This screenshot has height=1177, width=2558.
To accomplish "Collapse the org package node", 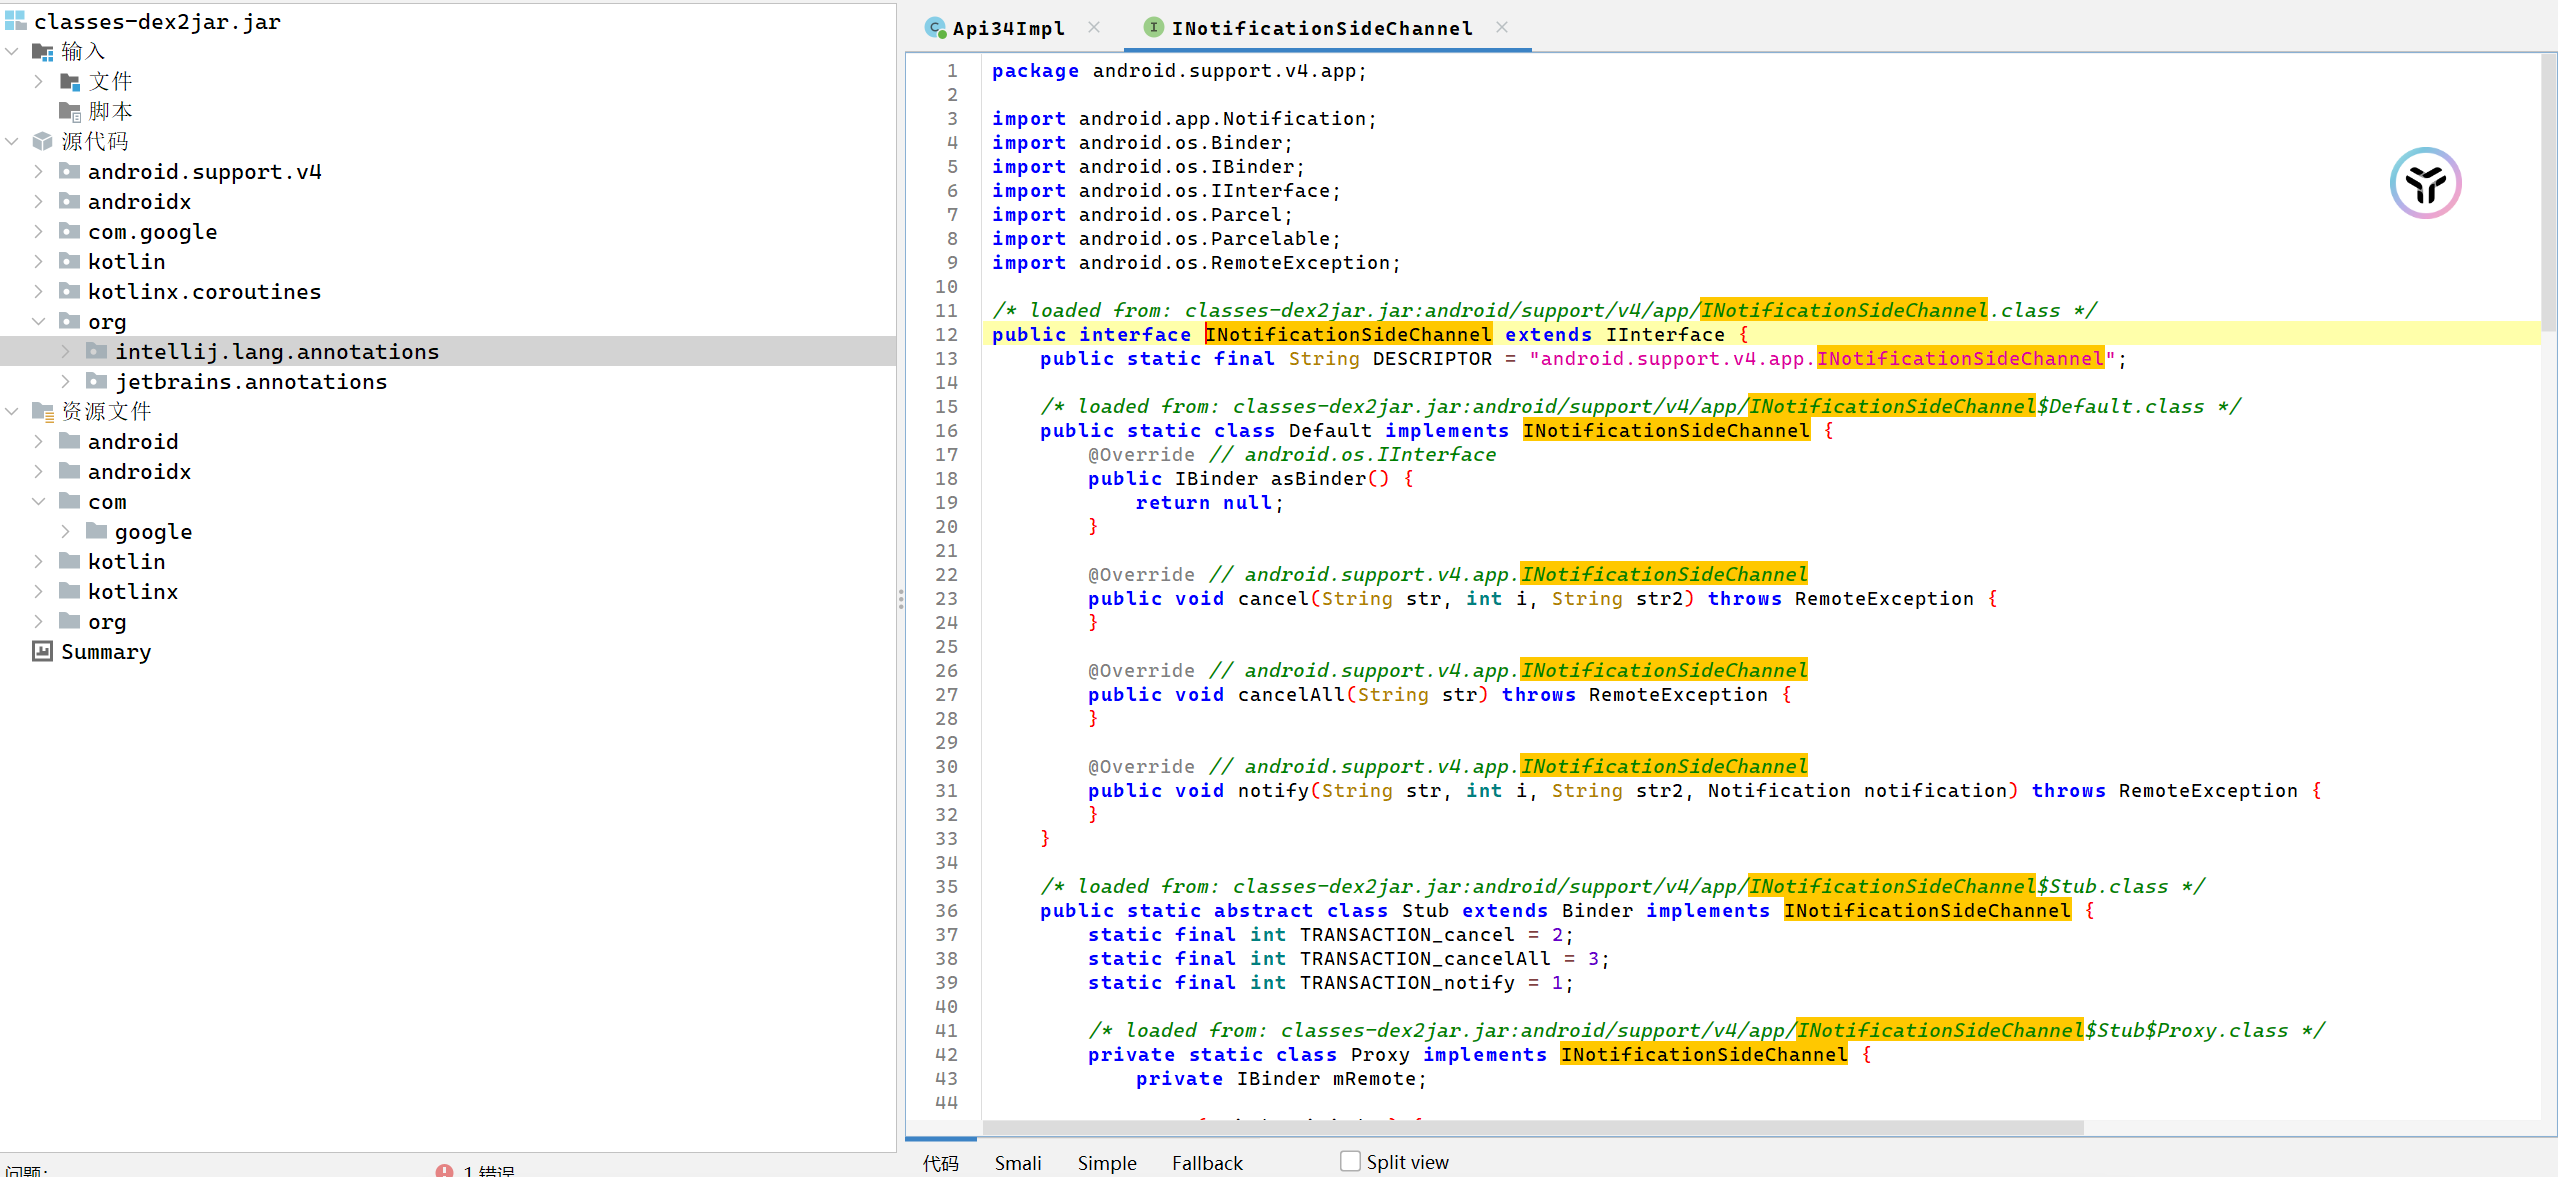I will (x=38, y=321).
